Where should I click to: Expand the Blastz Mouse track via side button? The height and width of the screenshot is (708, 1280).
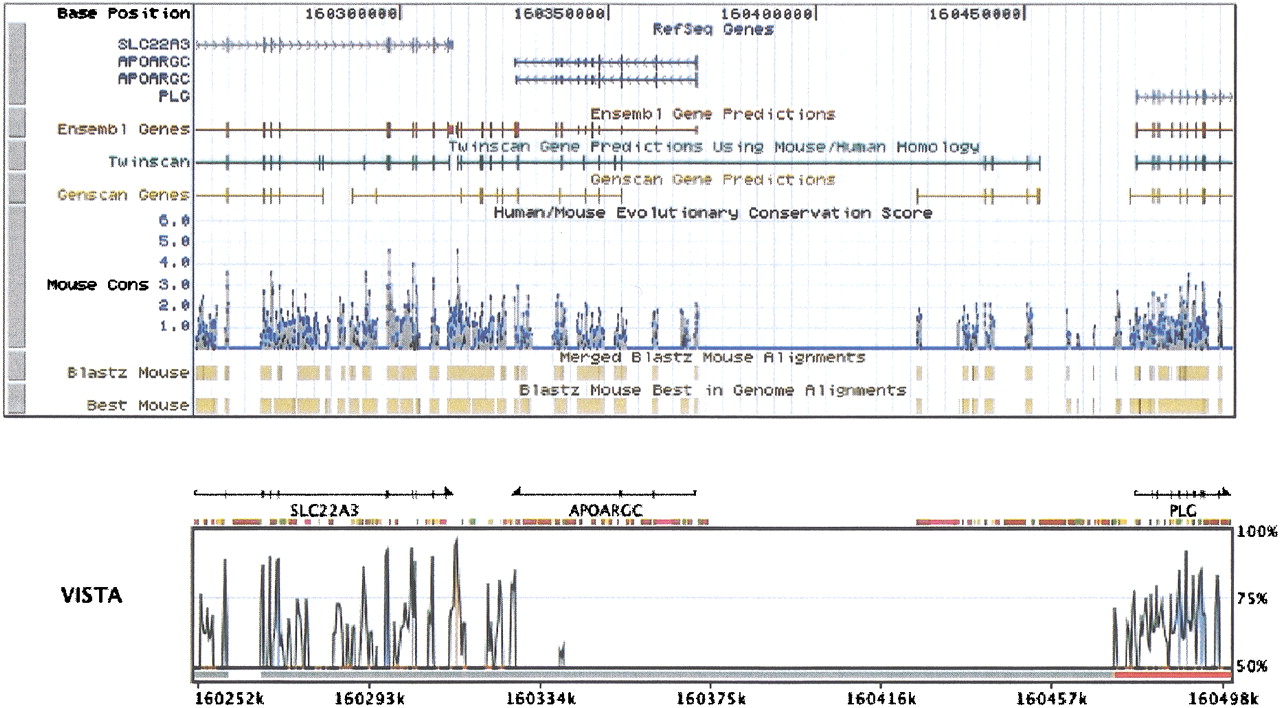[x=16, y=370]
